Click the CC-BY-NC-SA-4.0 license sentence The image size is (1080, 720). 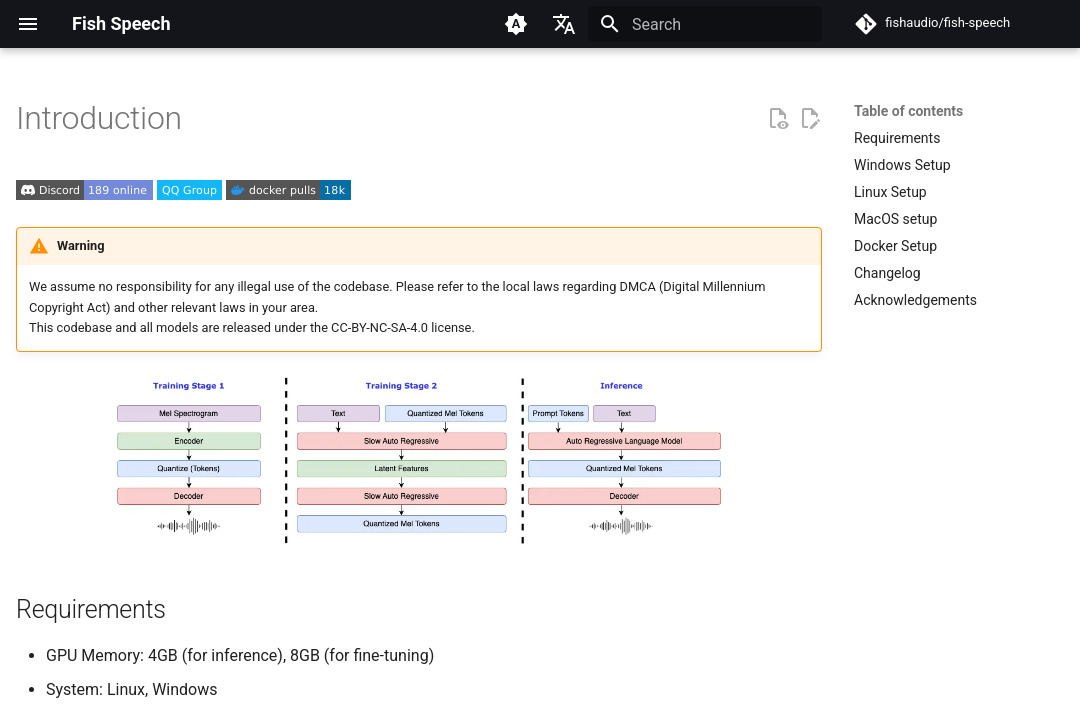click(251, 327)
